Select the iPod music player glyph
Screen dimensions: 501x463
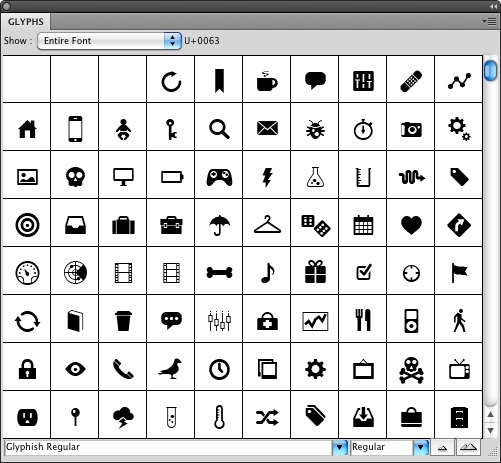coord(411,321)
